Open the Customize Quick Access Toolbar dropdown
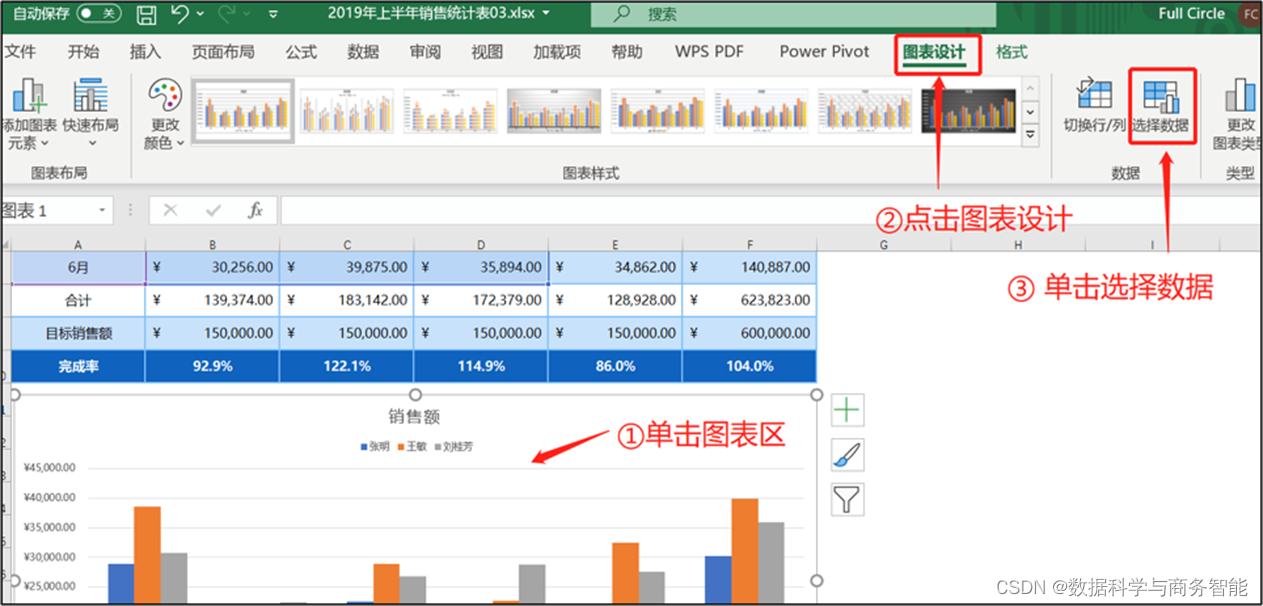This screenshot has height=606, width=1263. point(273,14)
